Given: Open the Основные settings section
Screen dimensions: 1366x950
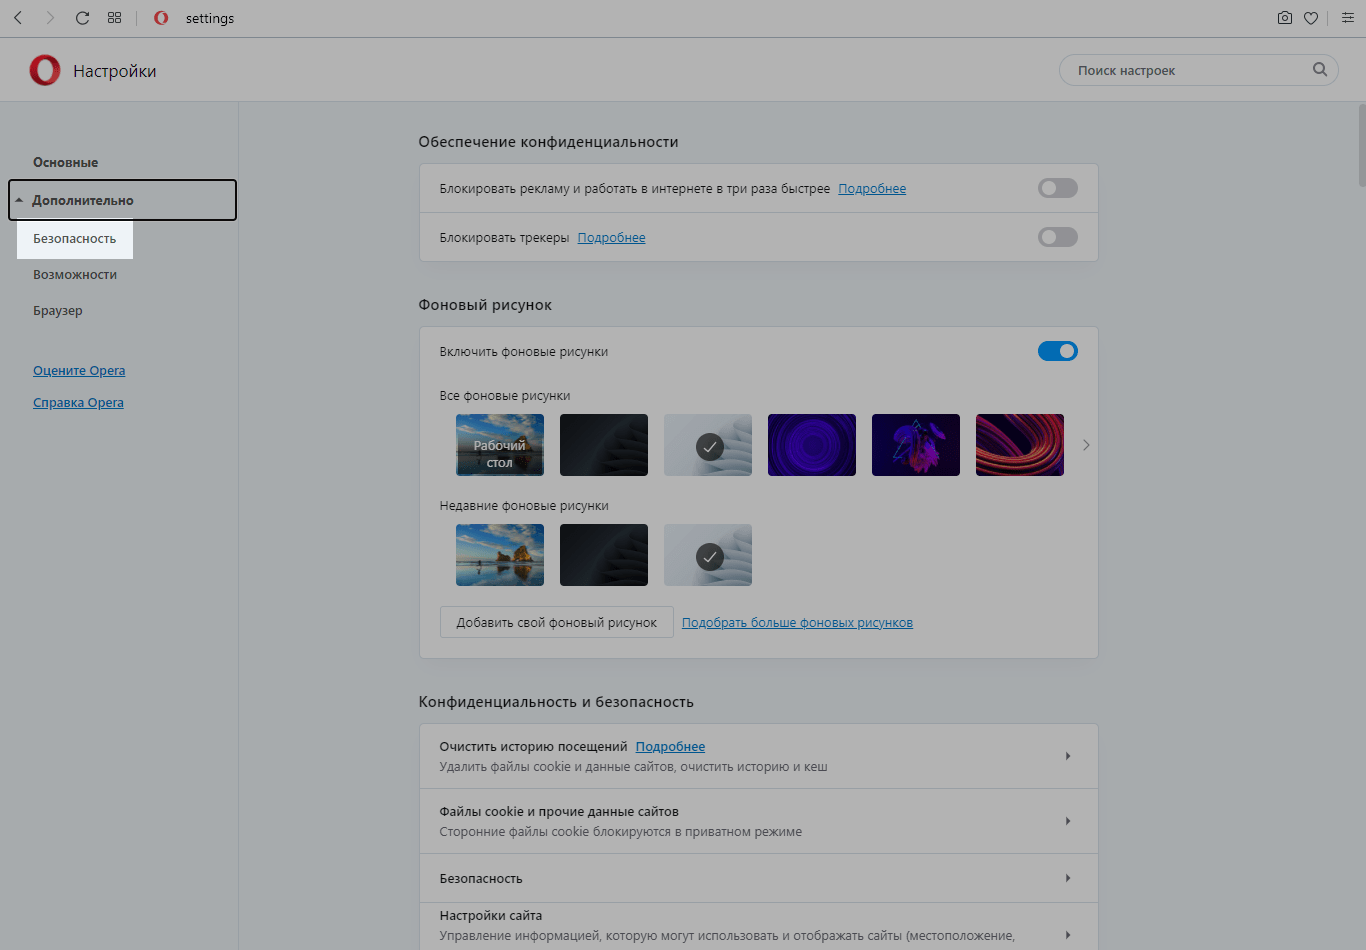Looking at the screenshot, I should pyautogui.click(x=66, y=162).
